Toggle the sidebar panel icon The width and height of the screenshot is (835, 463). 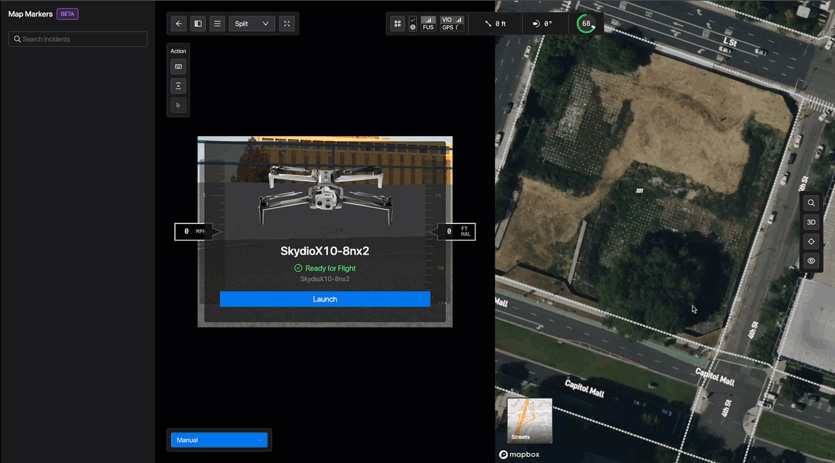(198, 23)
